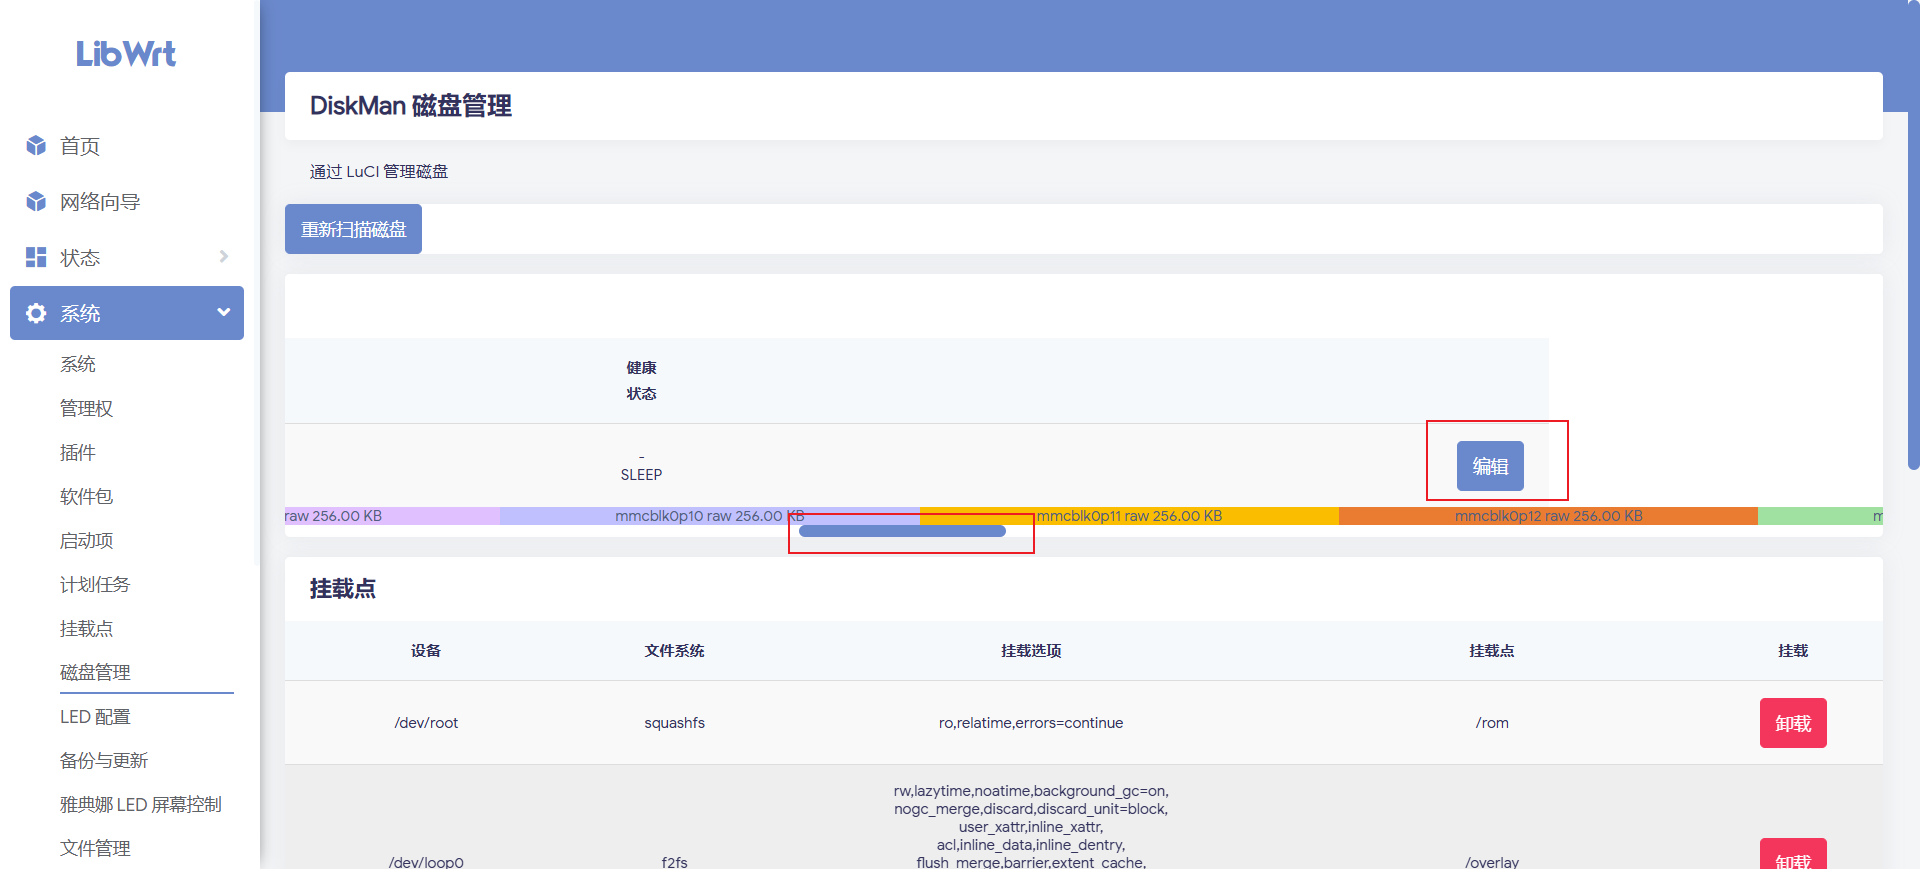Viewport: 1920px width, 869px height.
Task: Click the DiskMan 磁盘管理 page title
Action: (411, 106)
